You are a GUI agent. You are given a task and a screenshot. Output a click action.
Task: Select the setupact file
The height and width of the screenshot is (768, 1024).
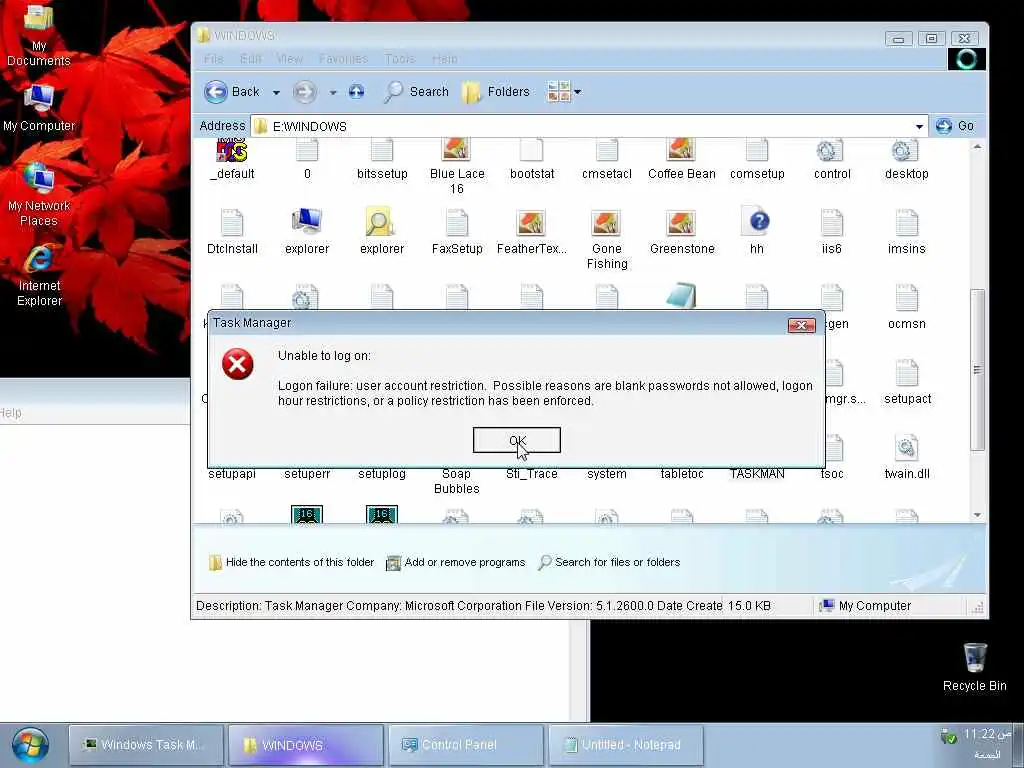click(x=907, y=382)
